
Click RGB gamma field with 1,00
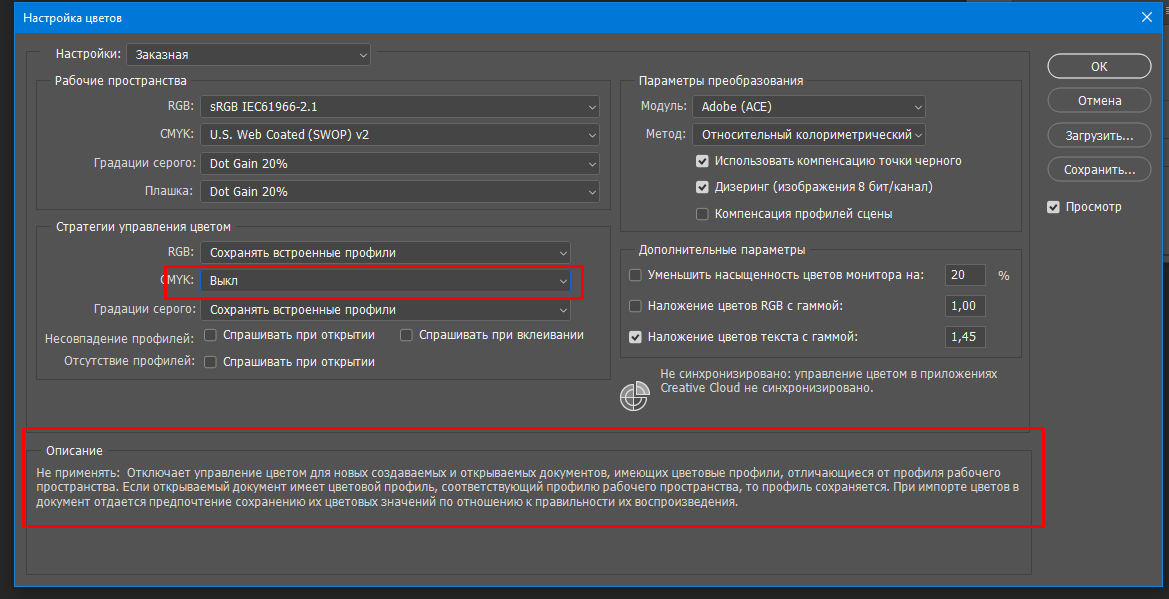(x=965, y=306)
